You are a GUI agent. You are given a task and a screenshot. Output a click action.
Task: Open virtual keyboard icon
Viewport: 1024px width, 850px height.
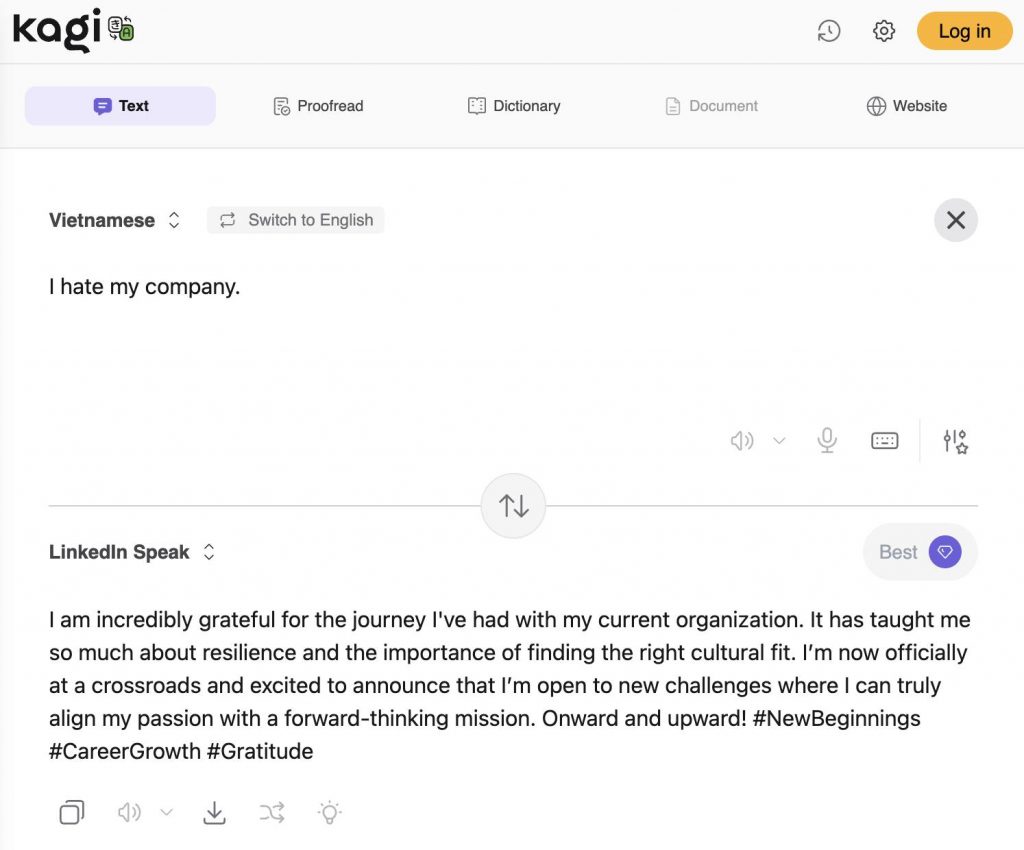[884, 440]
